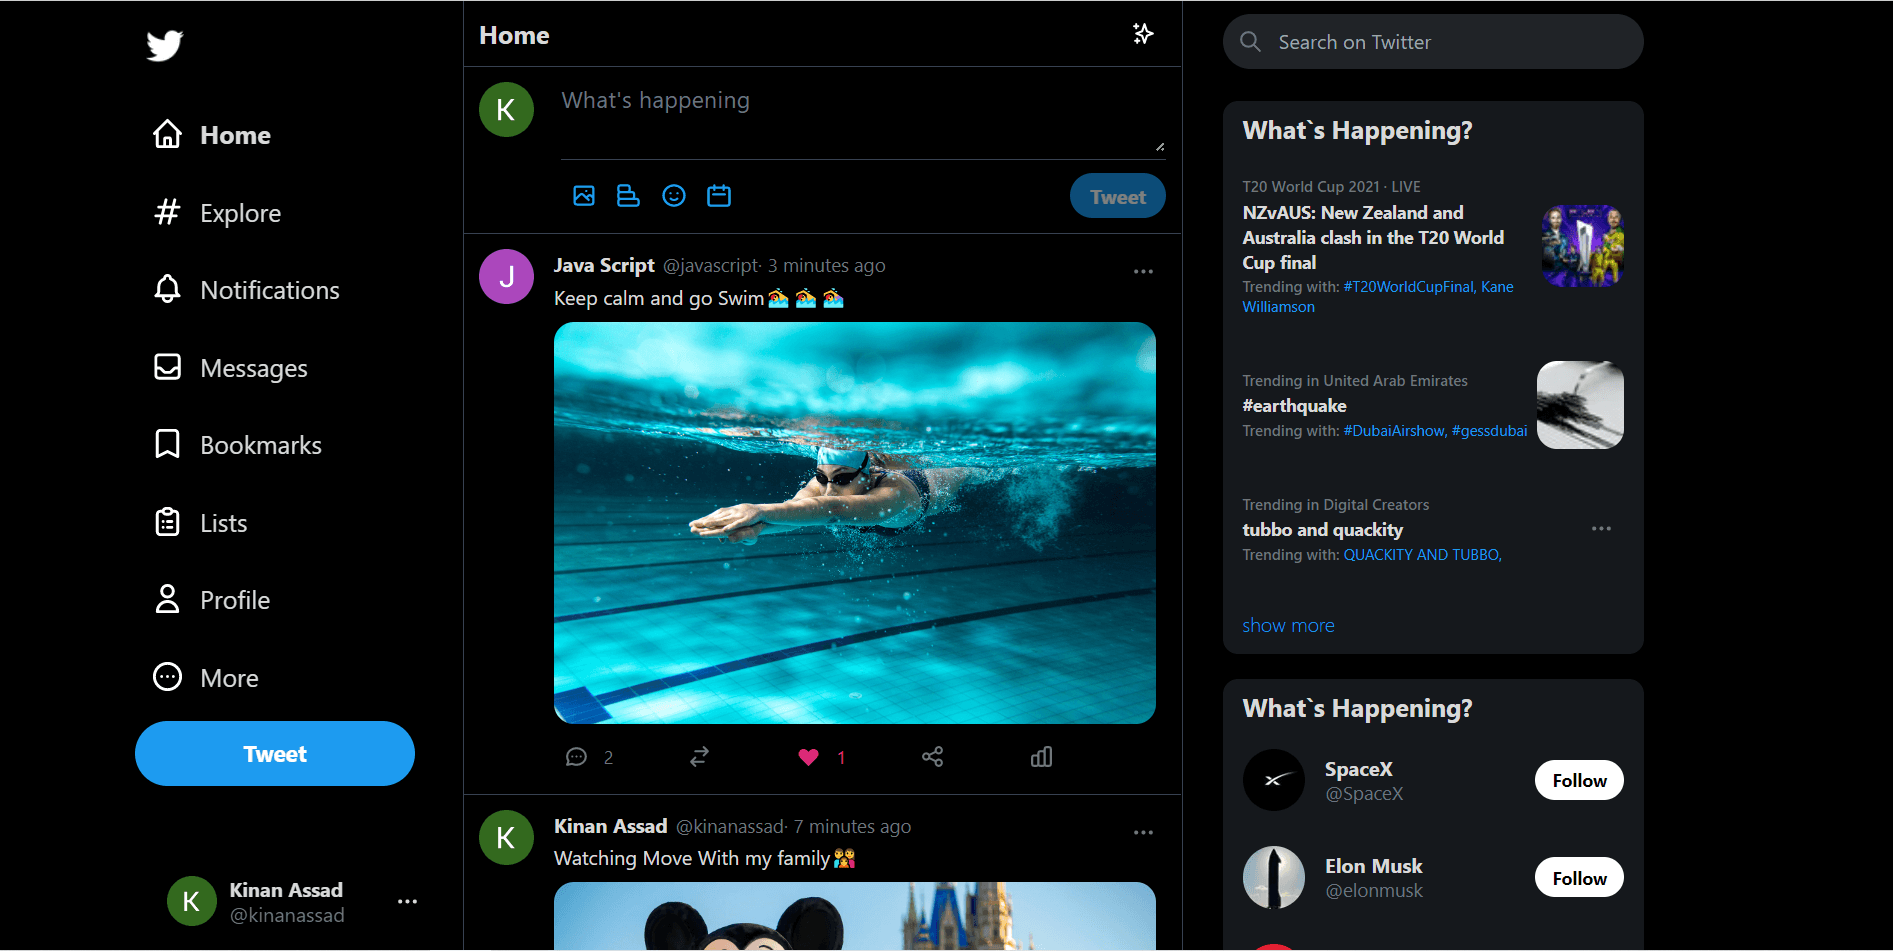Unlike the swimming pool tweet
1893x951 pixels.
pyautogui.click(x=807, y=757)
